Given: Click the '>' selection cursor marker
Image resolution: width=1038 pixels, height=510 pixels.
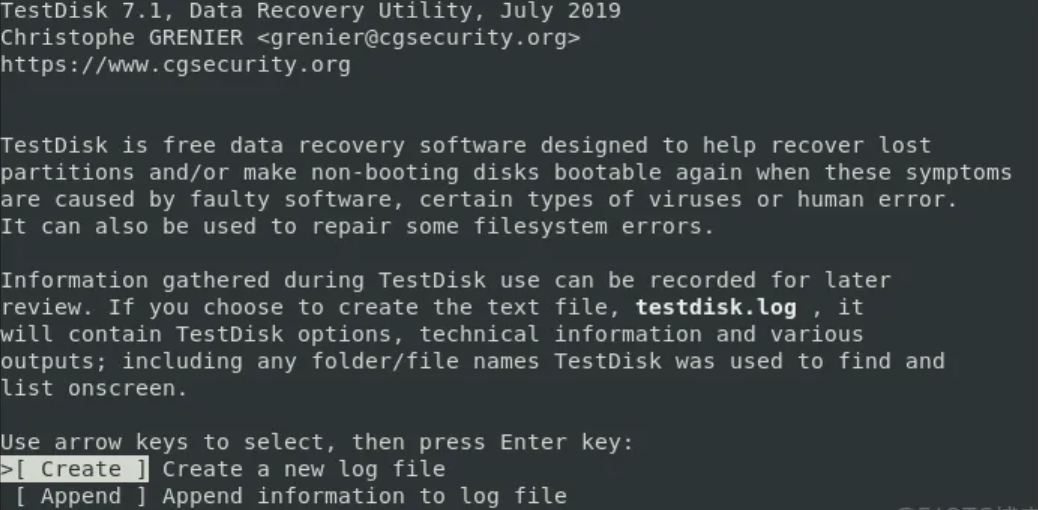Looking at the screenshot, I should pyautogui.click(x=6, y=469).
